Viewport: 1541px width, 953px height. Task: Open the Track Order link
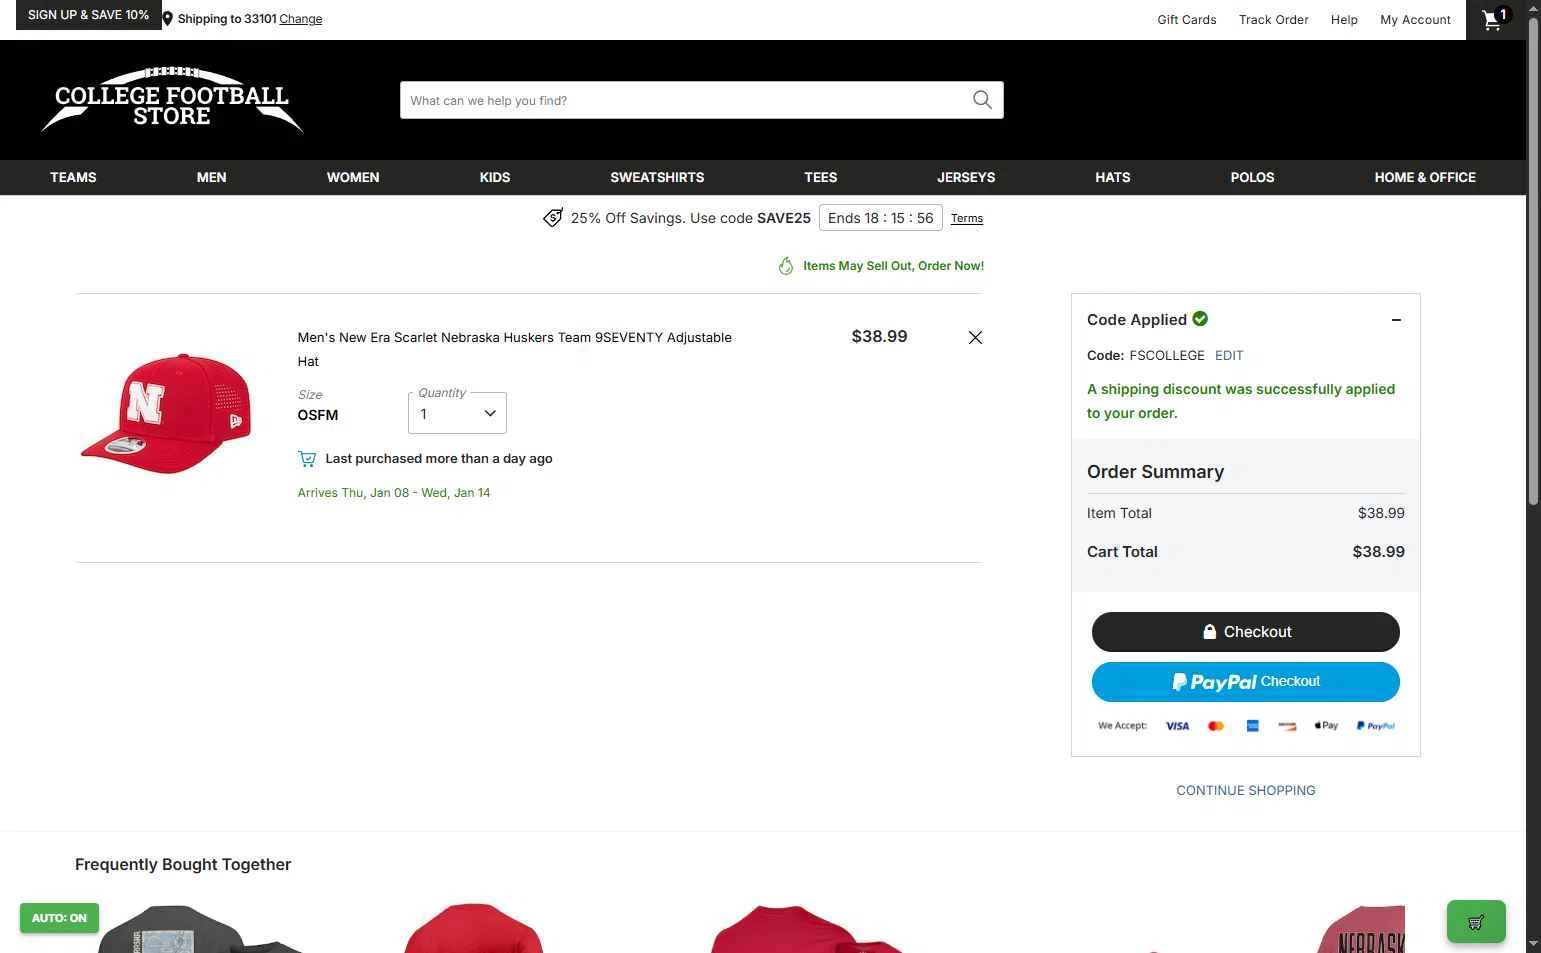1274,20
